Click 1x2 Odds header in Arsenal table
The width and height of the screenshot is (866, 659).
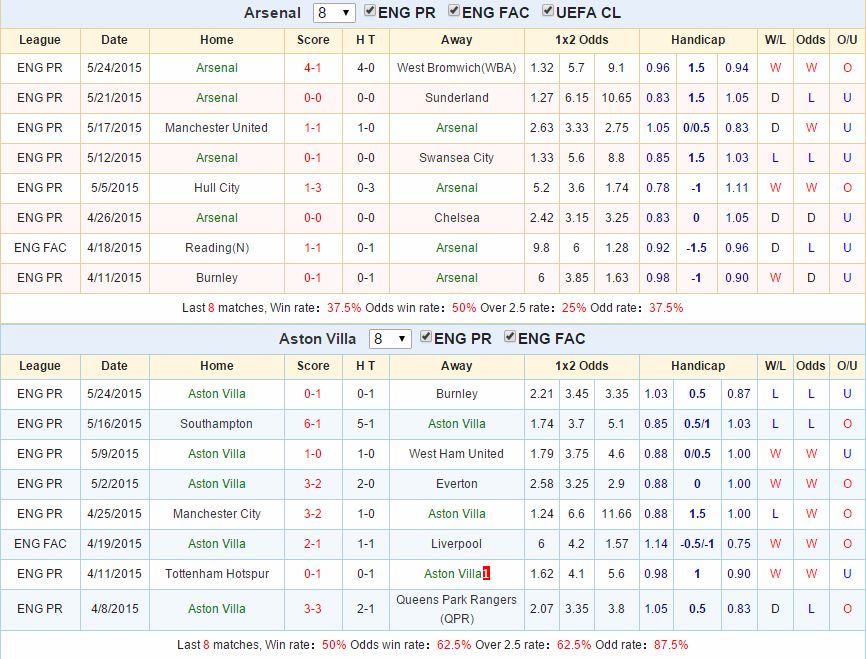coord(582,40)
